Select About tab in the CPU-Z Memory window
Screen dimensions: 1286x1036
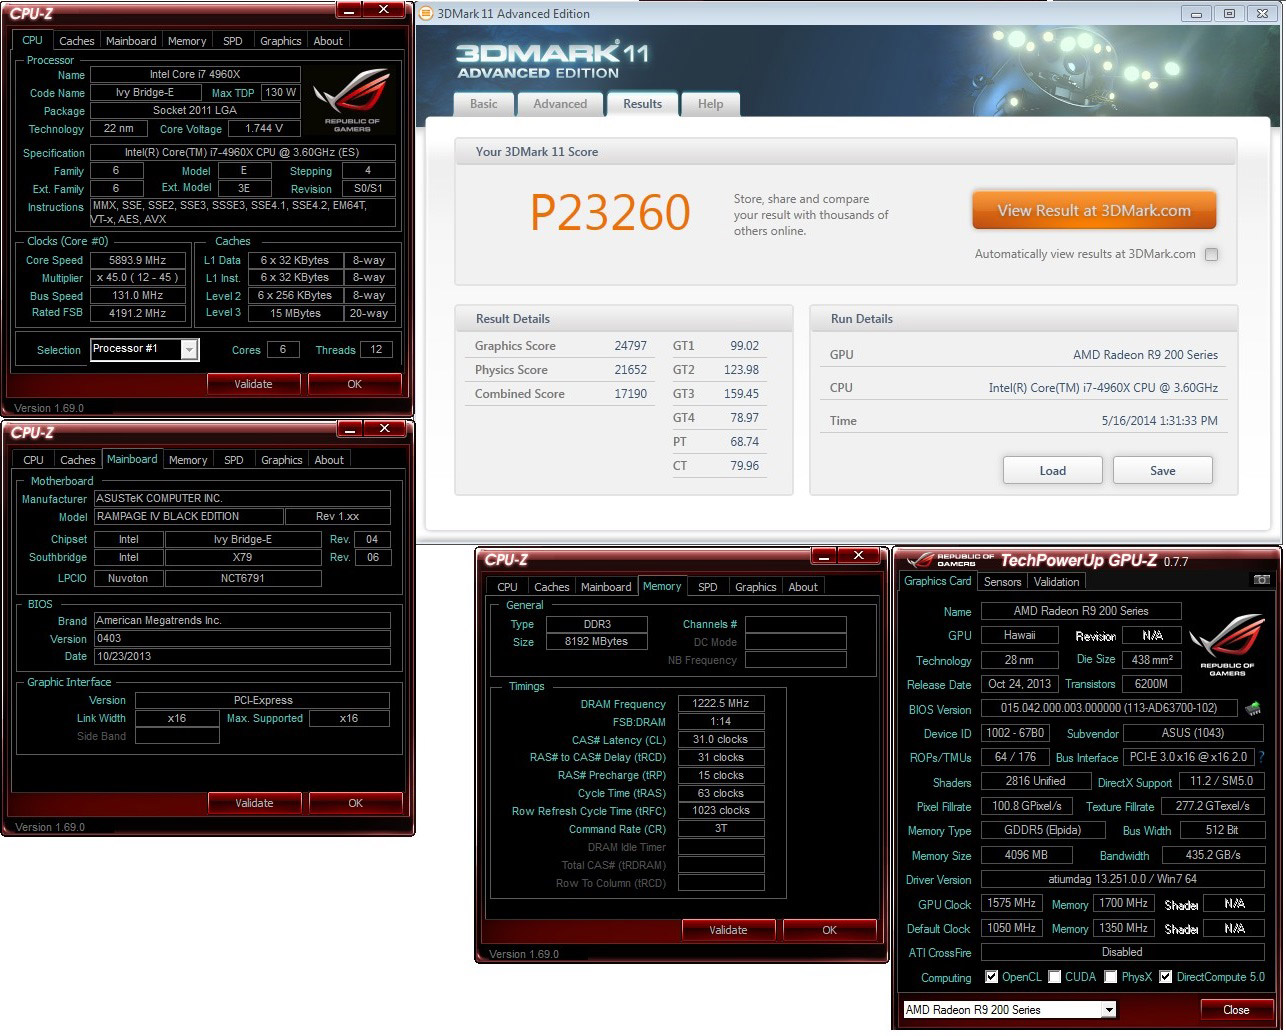point(803,587)
